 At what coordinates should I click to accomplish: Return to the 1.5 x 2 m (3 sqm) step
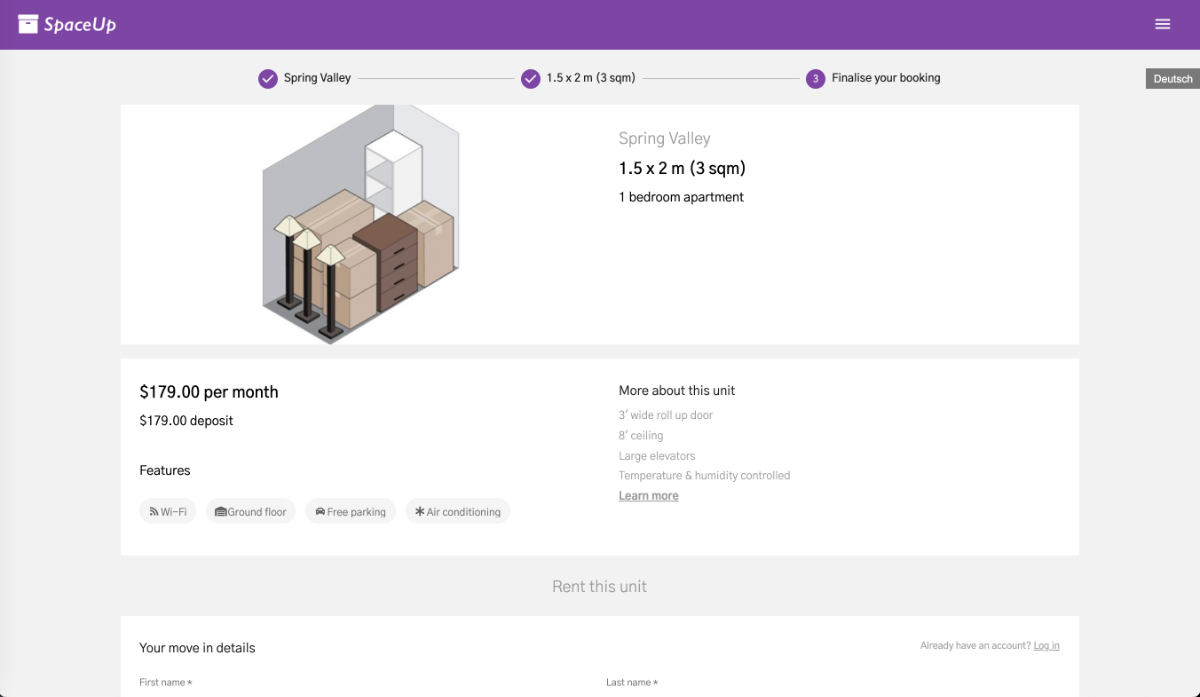point(591,78)
